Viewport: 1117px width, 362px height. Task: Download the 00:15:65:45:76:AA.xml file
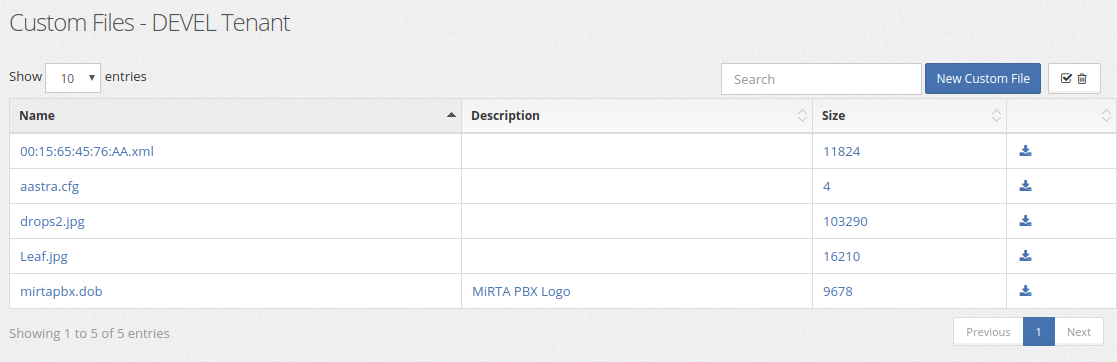tap(1025, 150)
